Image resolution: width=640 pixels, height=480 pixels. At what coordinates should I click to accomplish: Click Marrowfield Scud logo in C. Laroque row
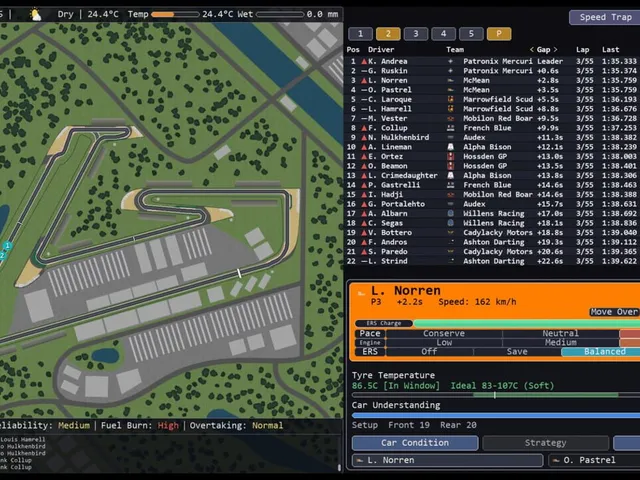tap(451, 99)
